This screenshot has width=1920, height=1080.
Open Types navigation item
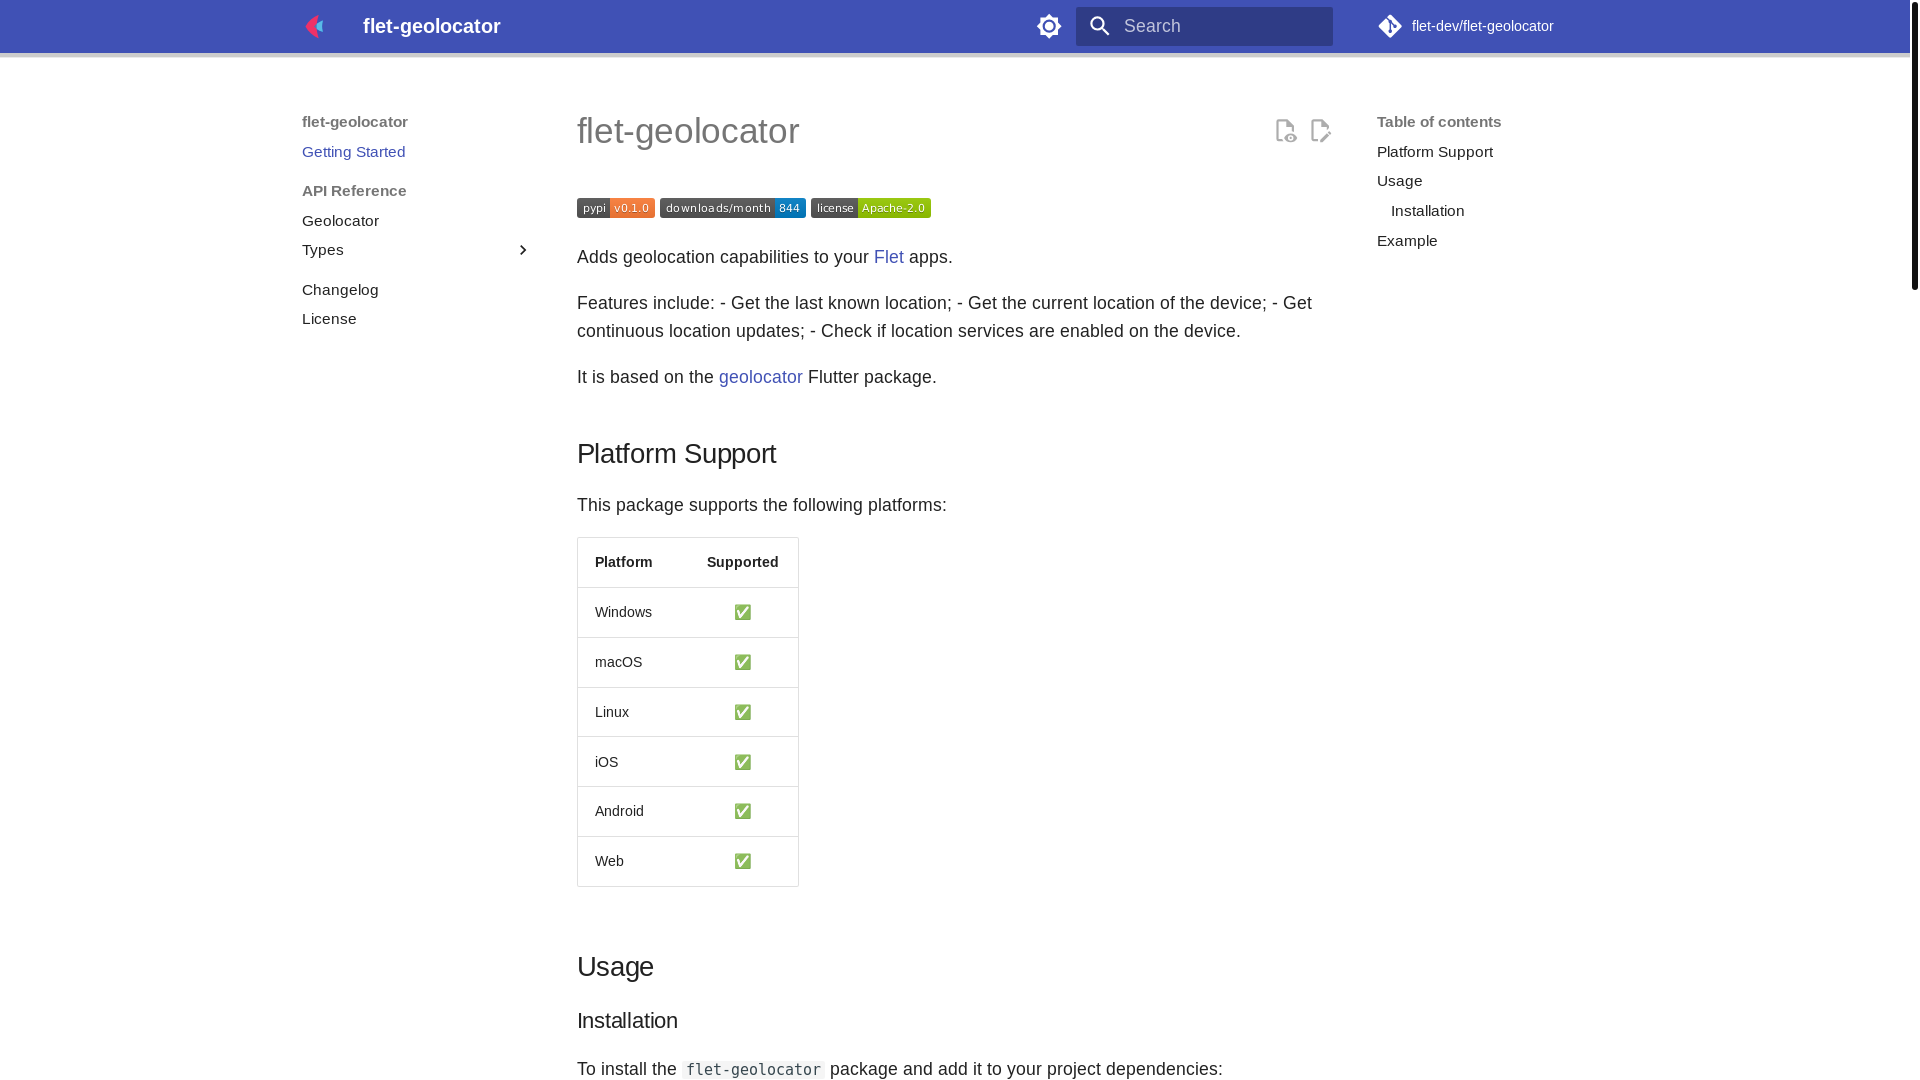click(323, 250)
